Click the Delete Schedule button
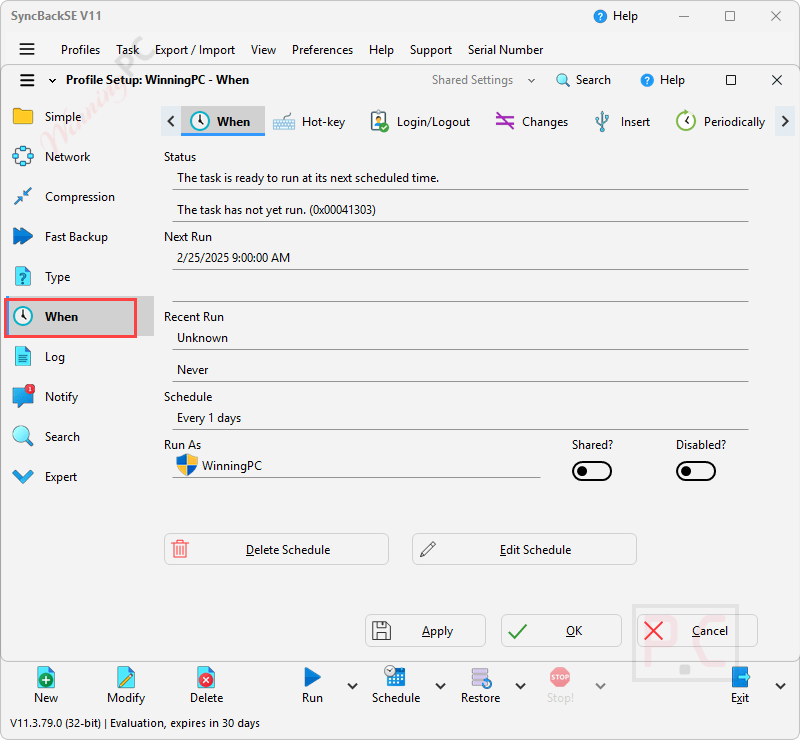Viewport: 800px width, 740px height. pos(276,549)
